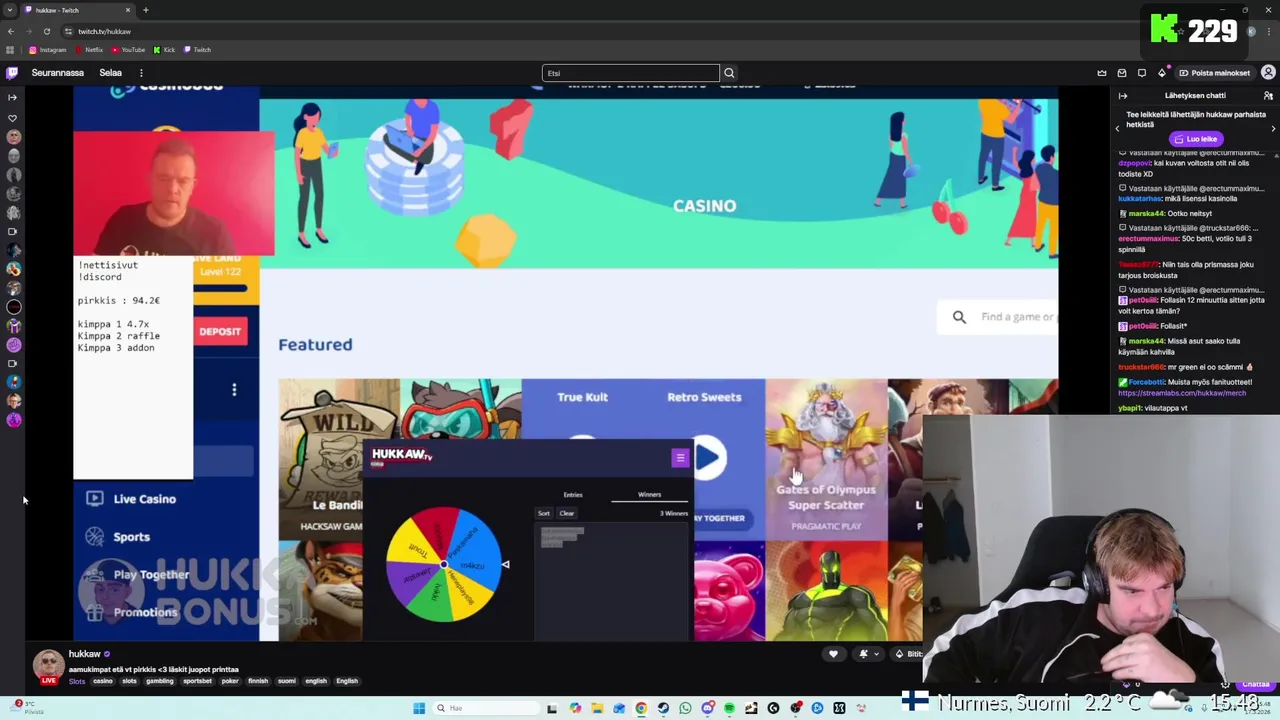Screen dimensions: 1280x720
Task: Open the chat community users icon
Action: [x=1268, y=96]
